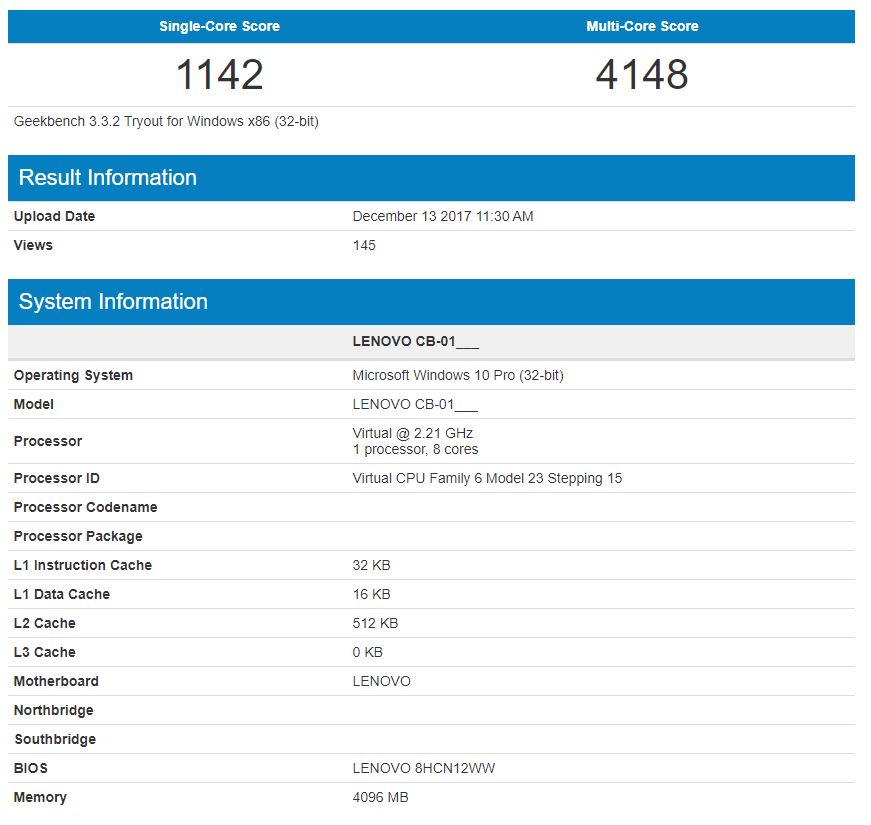The height and width of the screenshot is (825, 871).
Task: Click the System Information section header
Action: [431, 302]
